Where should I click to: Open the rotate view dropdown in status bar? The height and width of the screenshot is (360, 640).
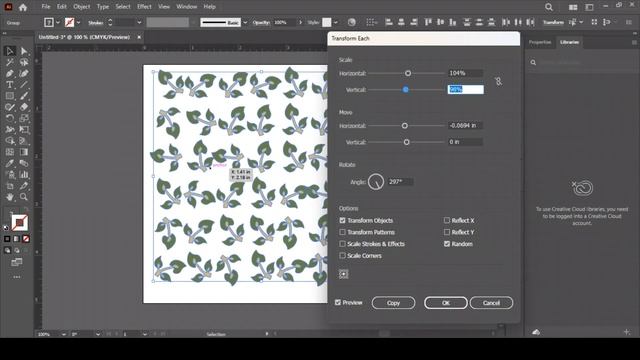coord(98,334)
